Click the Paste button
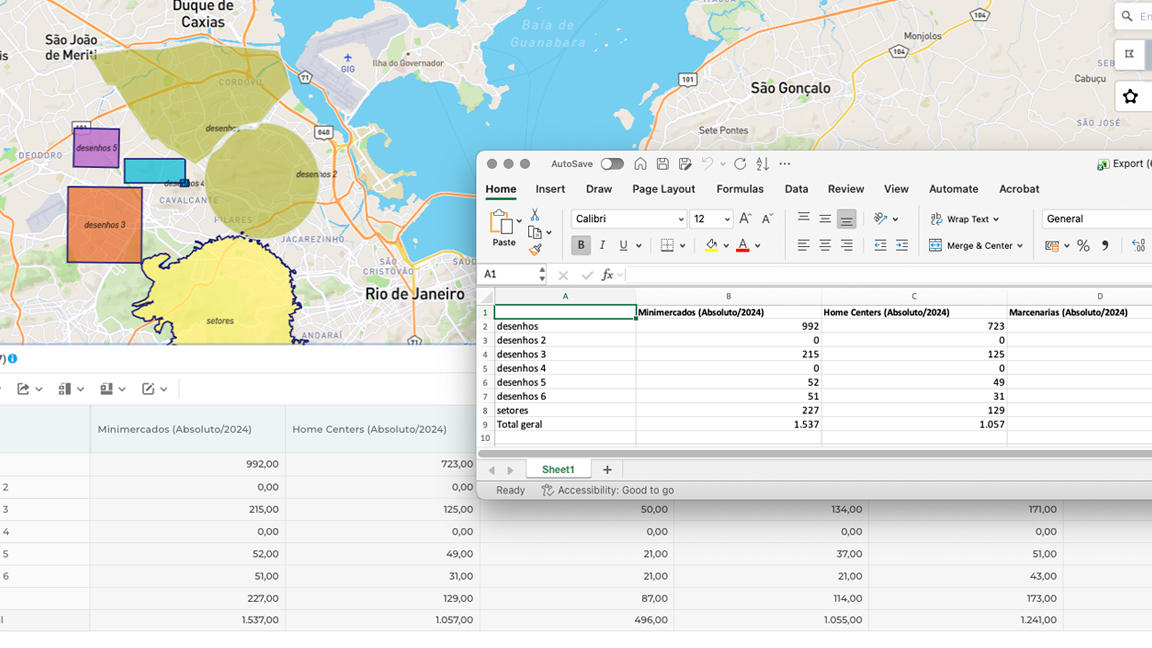Viewport: 1152px width, 648px height. coord(503,229)
